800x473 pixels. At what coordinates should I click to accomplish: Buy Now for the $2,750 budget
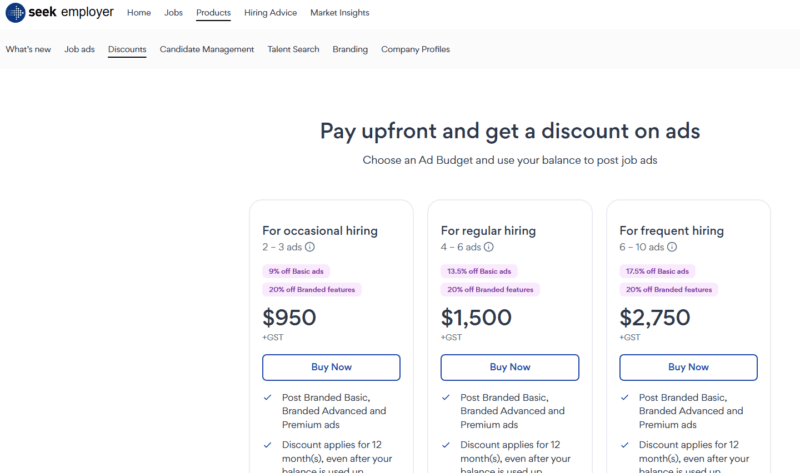pos(688,367)
